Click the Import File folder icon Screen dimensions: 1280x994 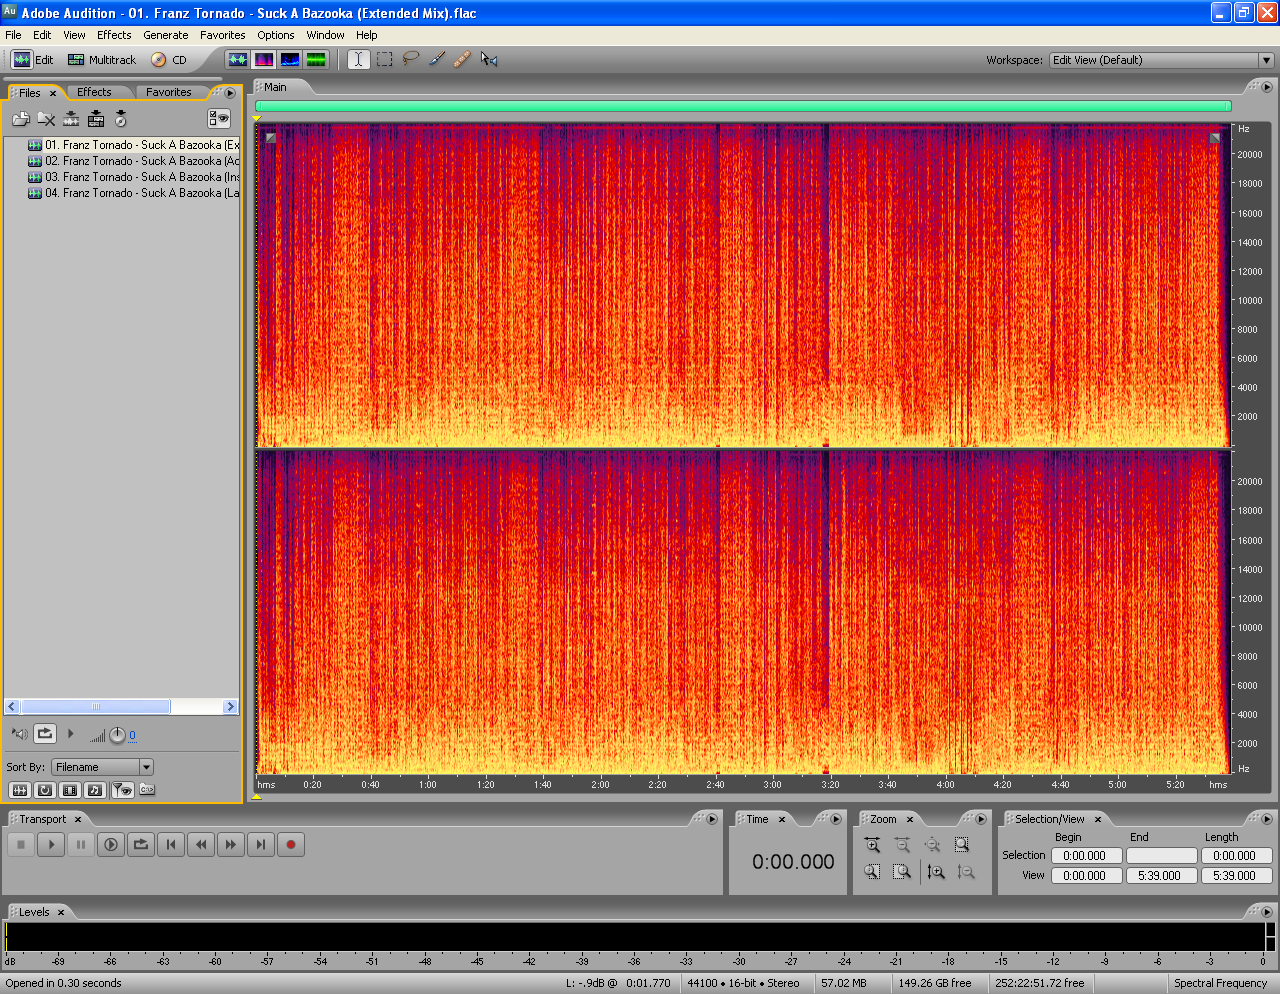click(x=20, y=119)
